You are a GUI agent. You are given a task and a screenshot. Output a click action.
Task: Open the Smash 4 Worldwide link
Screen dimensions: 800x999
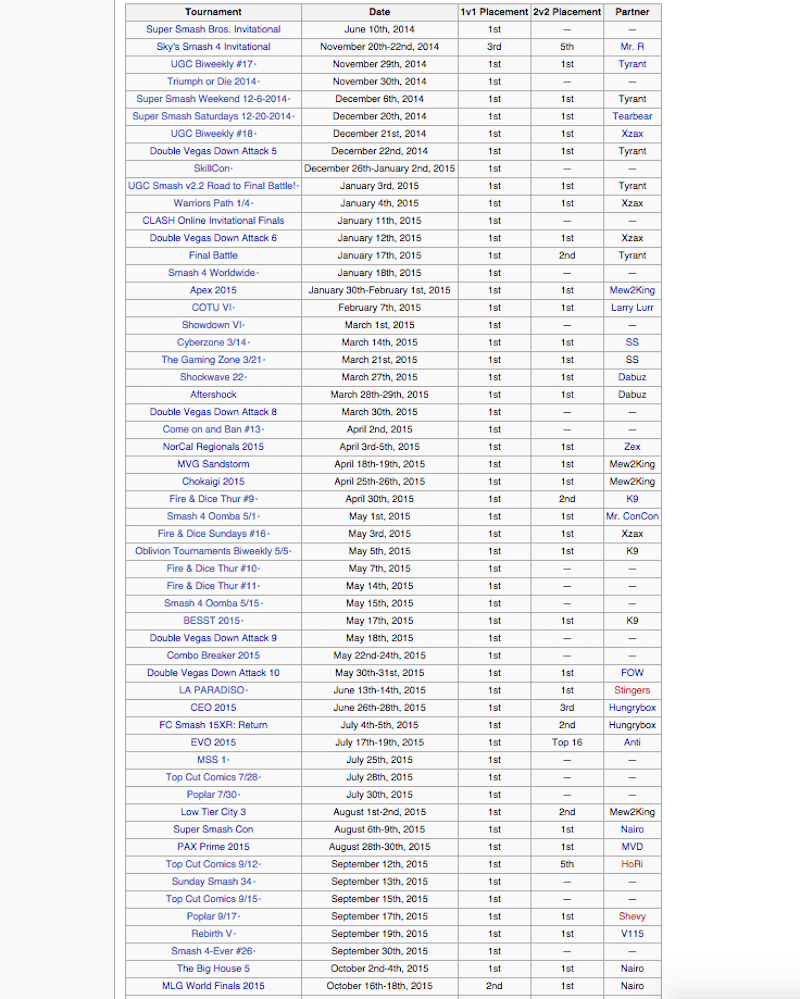(x=212, y=273)
